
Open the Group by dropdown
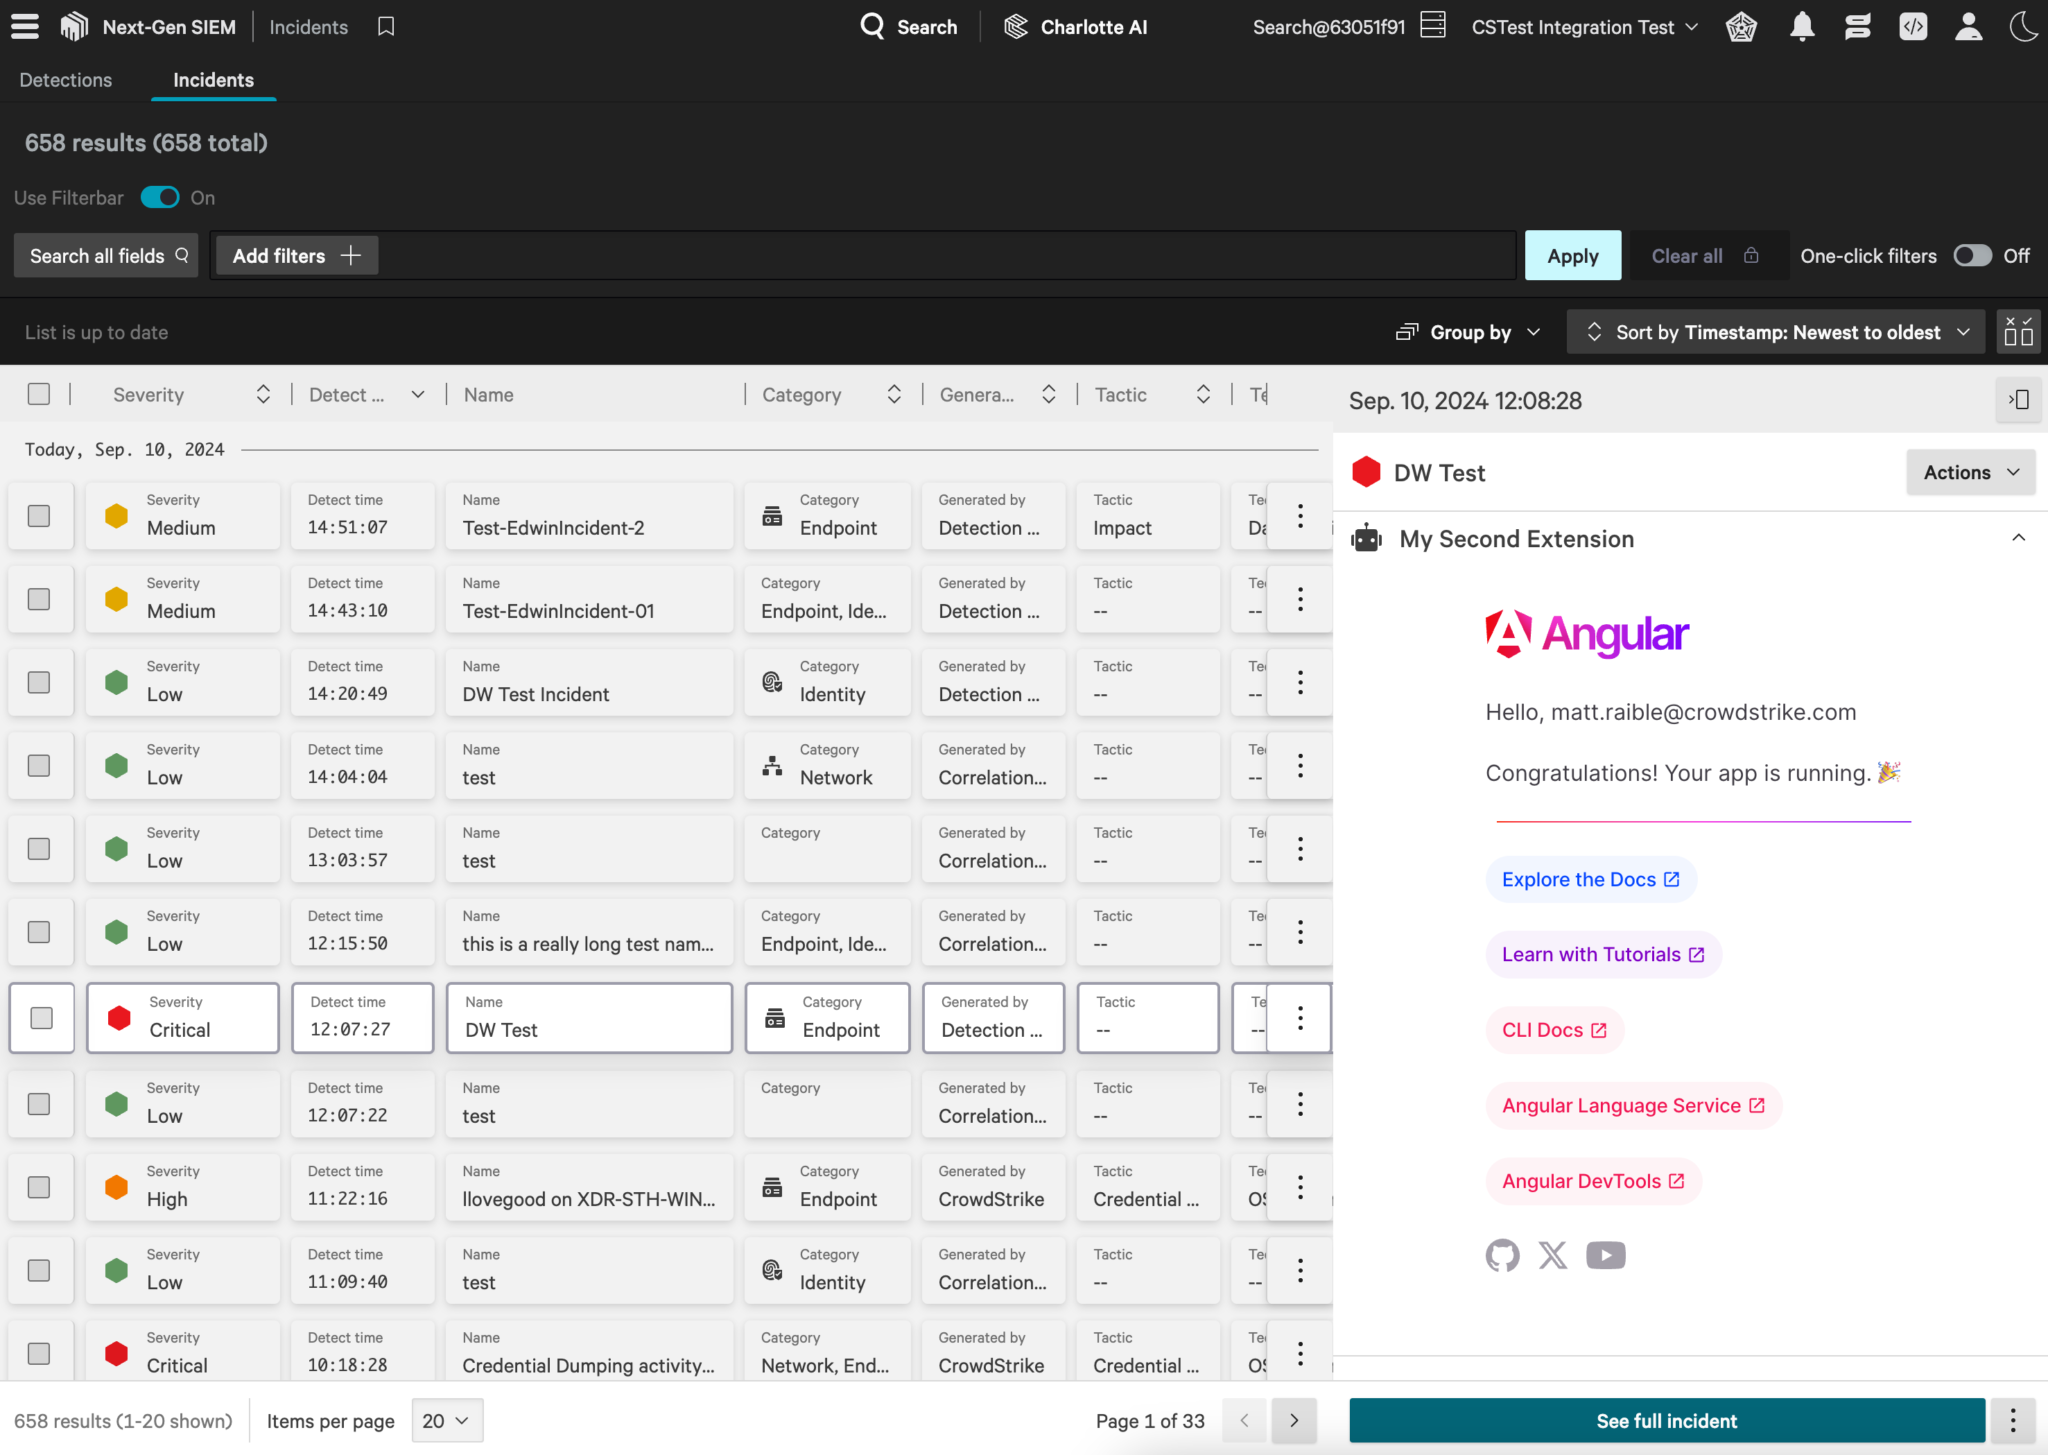1467,331
